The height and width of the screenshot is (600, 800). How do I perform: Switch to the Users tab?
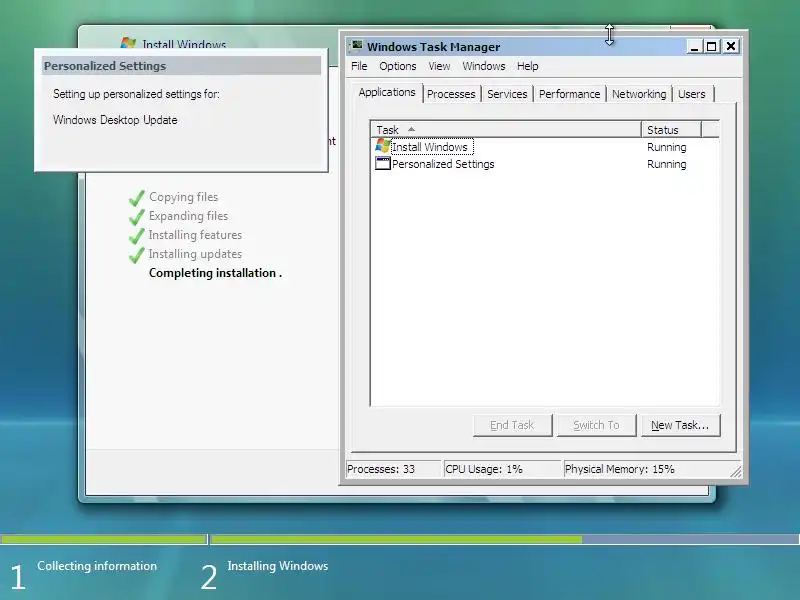(692, 94)
